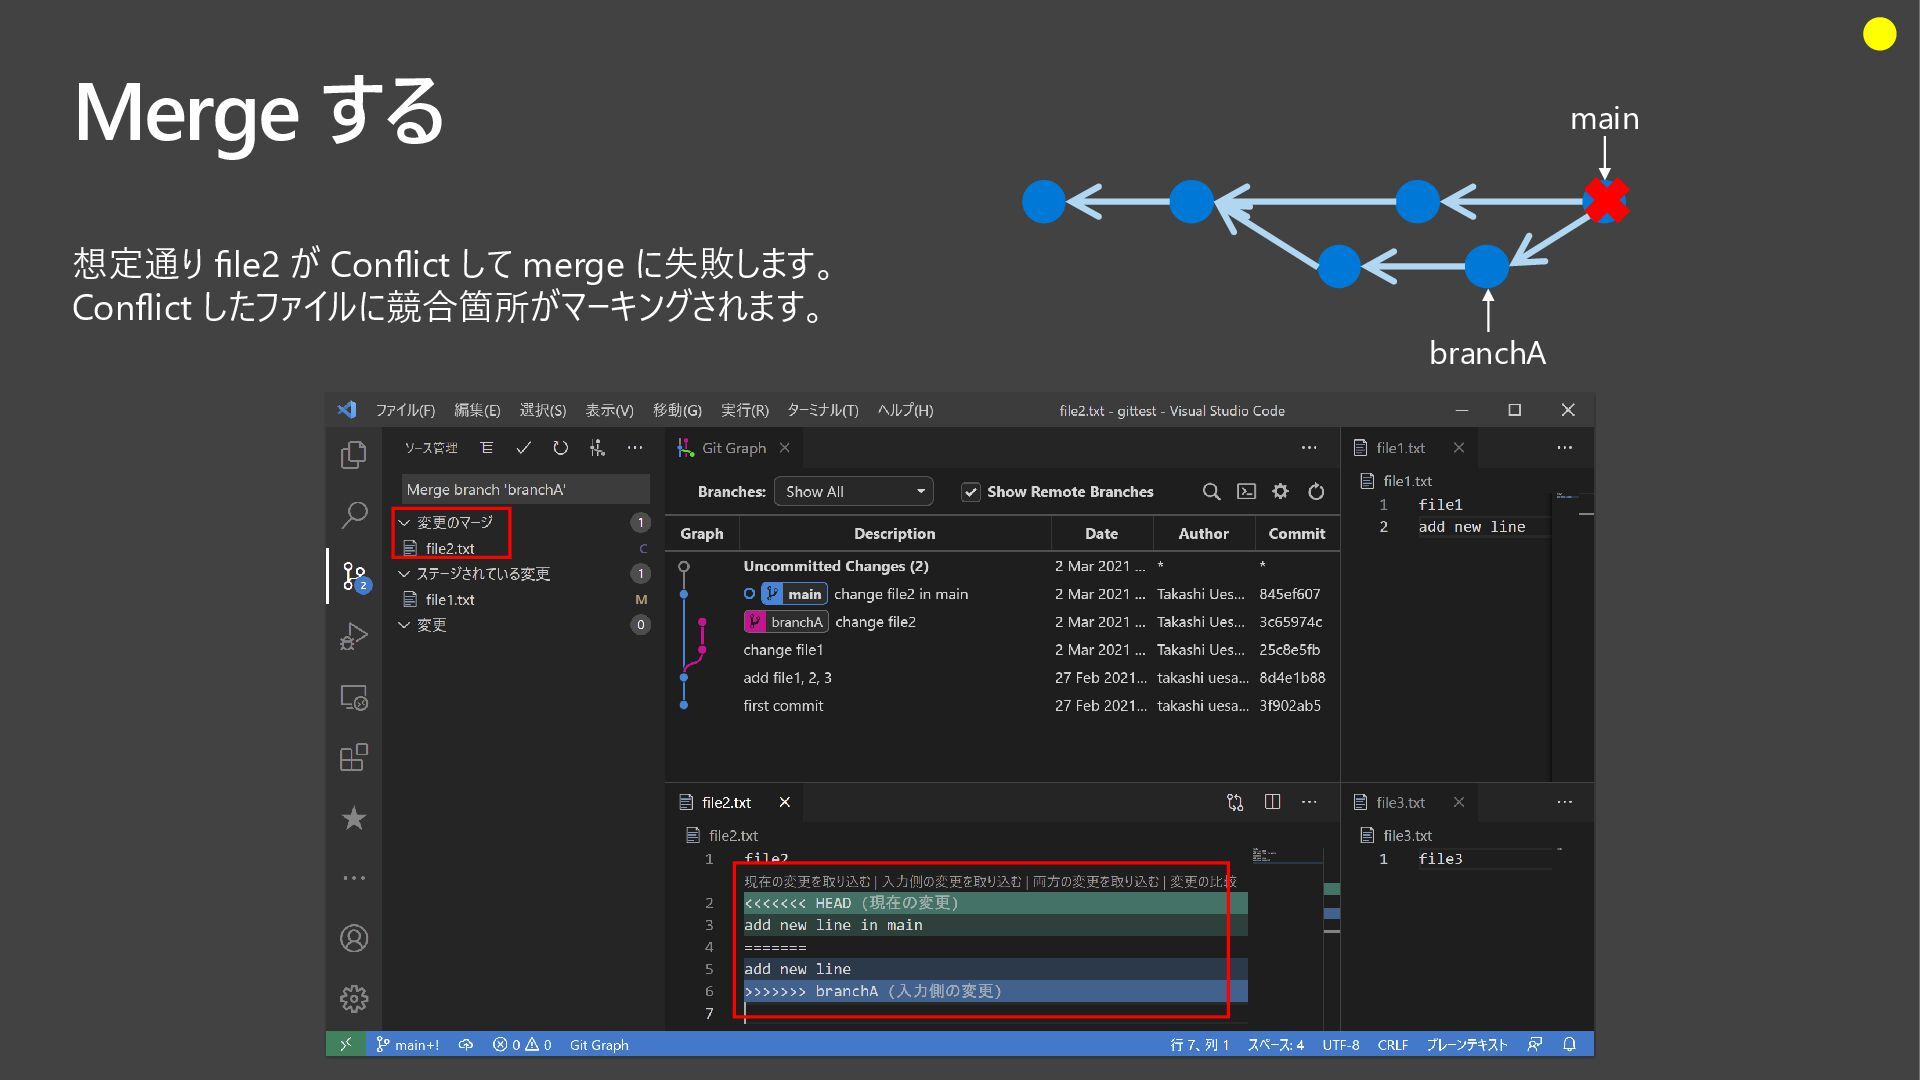1920x1080 pixels.
Task: Open the terminal icon in Git Graph toolbar
Action: coord(1246,491)
